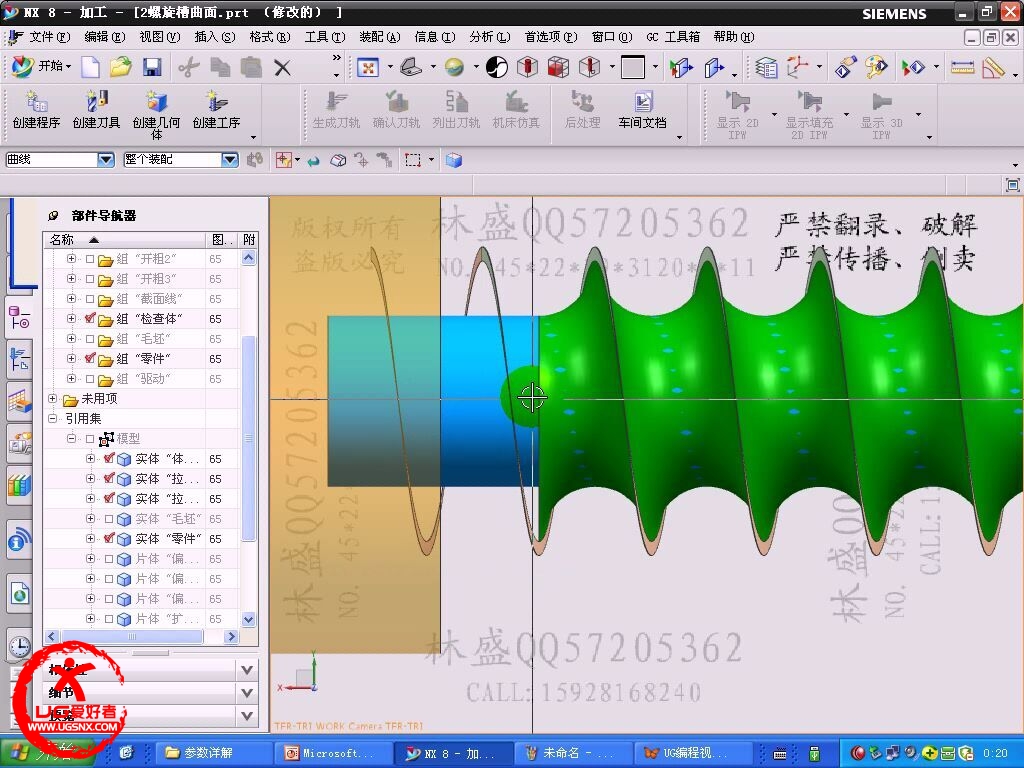Image resolution: width=1024 pixels, height=768 pixels.
Task: Collapse the 引用集 tree node
Action: [53, 419]
